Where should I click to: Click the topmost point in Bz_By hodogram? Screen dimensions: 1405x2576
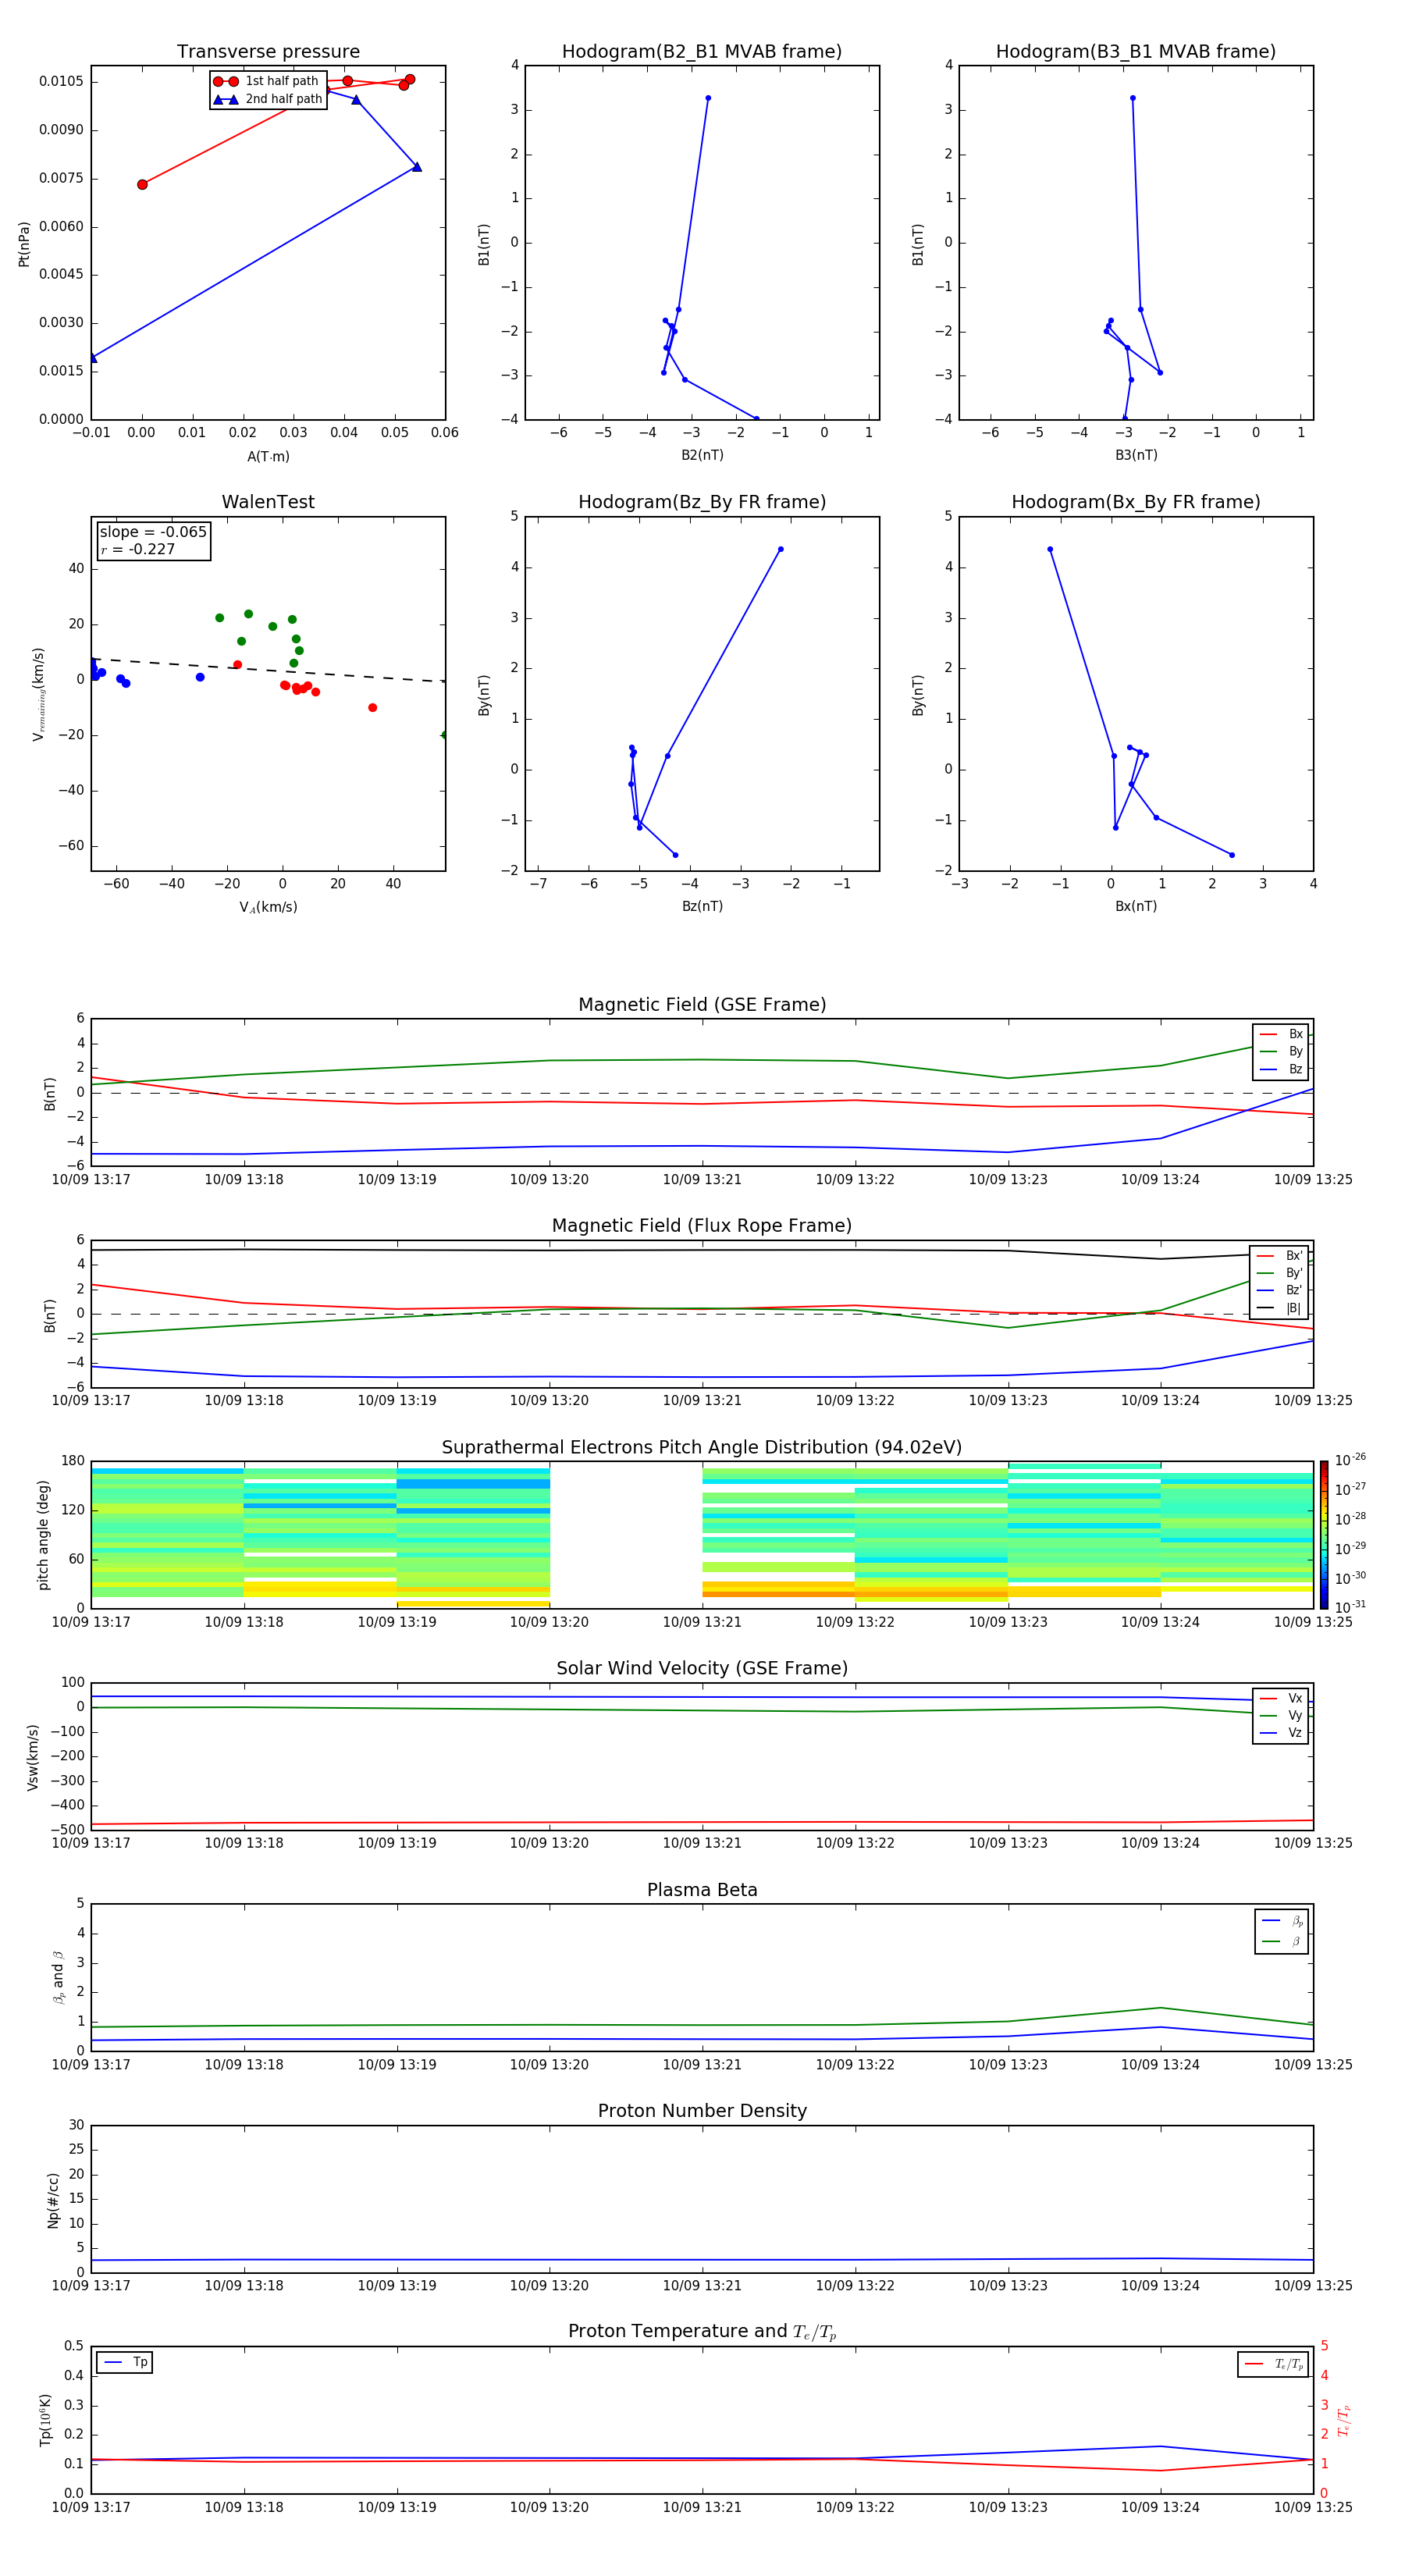780,549
